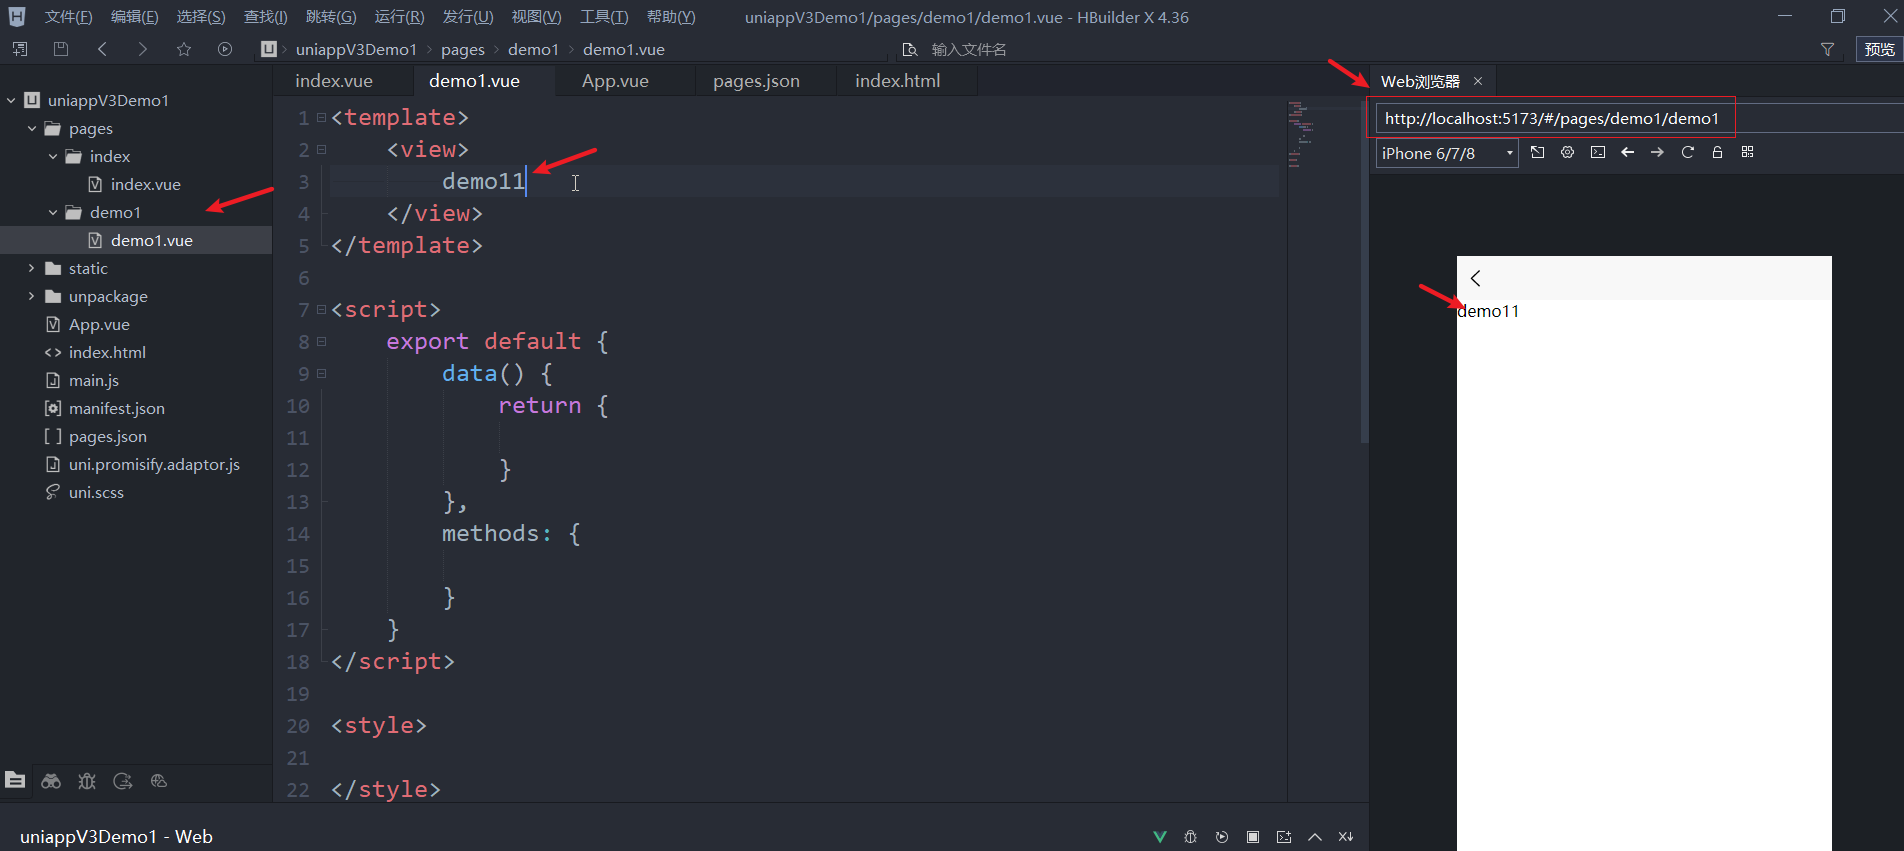Open the iPhone 6/7/8 device dropdown
Image resolution: width=1904 pixels, height=851 pixels.
click(1447, 153)
